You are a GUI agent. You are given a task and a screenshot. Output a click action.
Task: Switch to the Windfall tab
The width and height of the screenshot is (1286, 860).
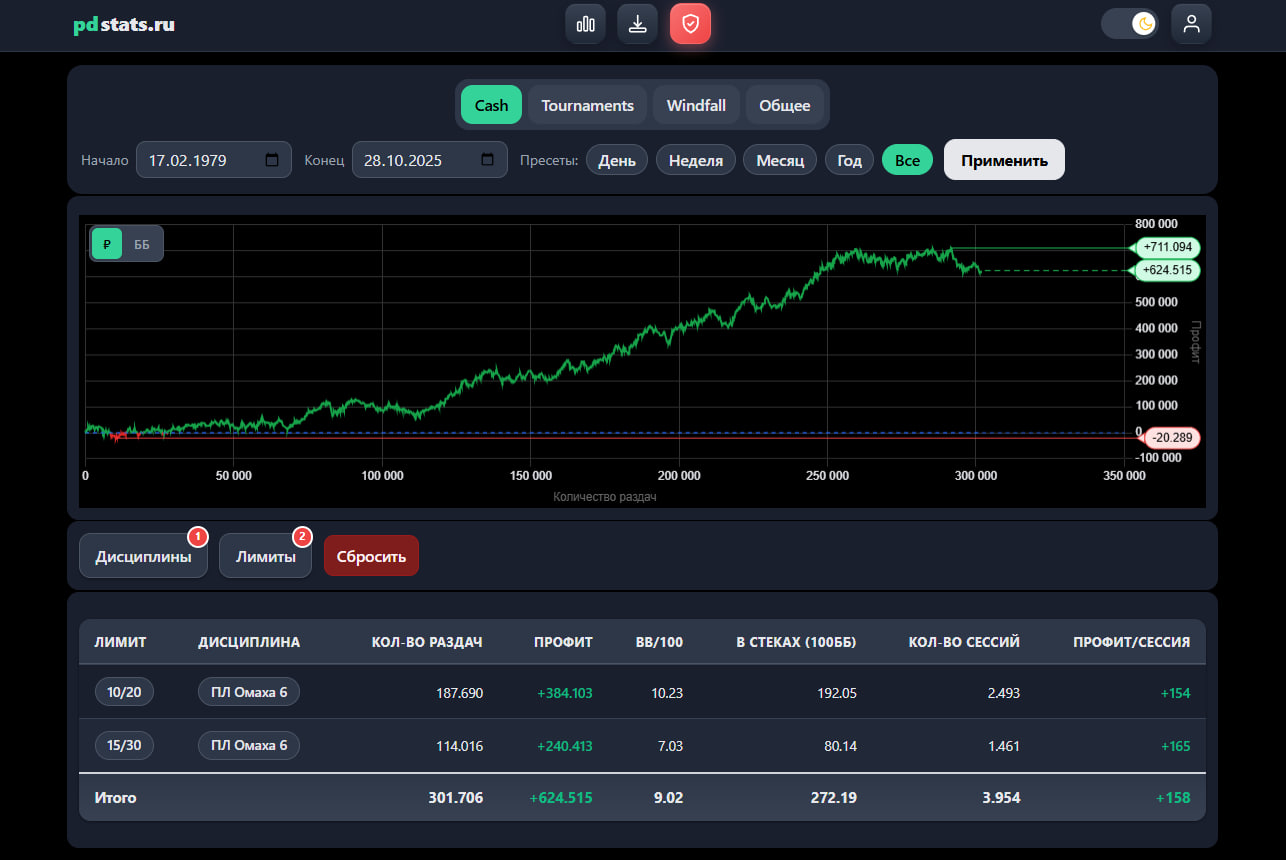pos(696,105)
